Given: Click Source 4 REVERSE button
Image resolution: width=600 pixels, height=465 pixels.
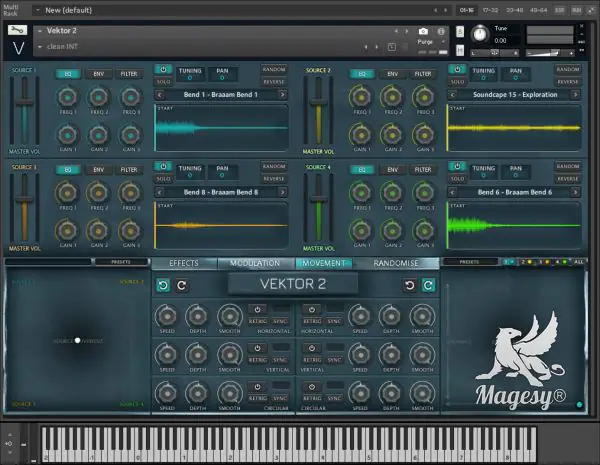Looking at the screenshot, I should [568, 179].
